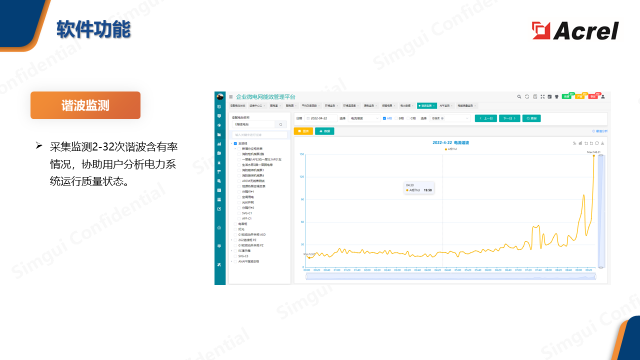Open the orange alarm badge in the header
The height and width of the screenshot is (360, 640).
[x=580, y=97]
